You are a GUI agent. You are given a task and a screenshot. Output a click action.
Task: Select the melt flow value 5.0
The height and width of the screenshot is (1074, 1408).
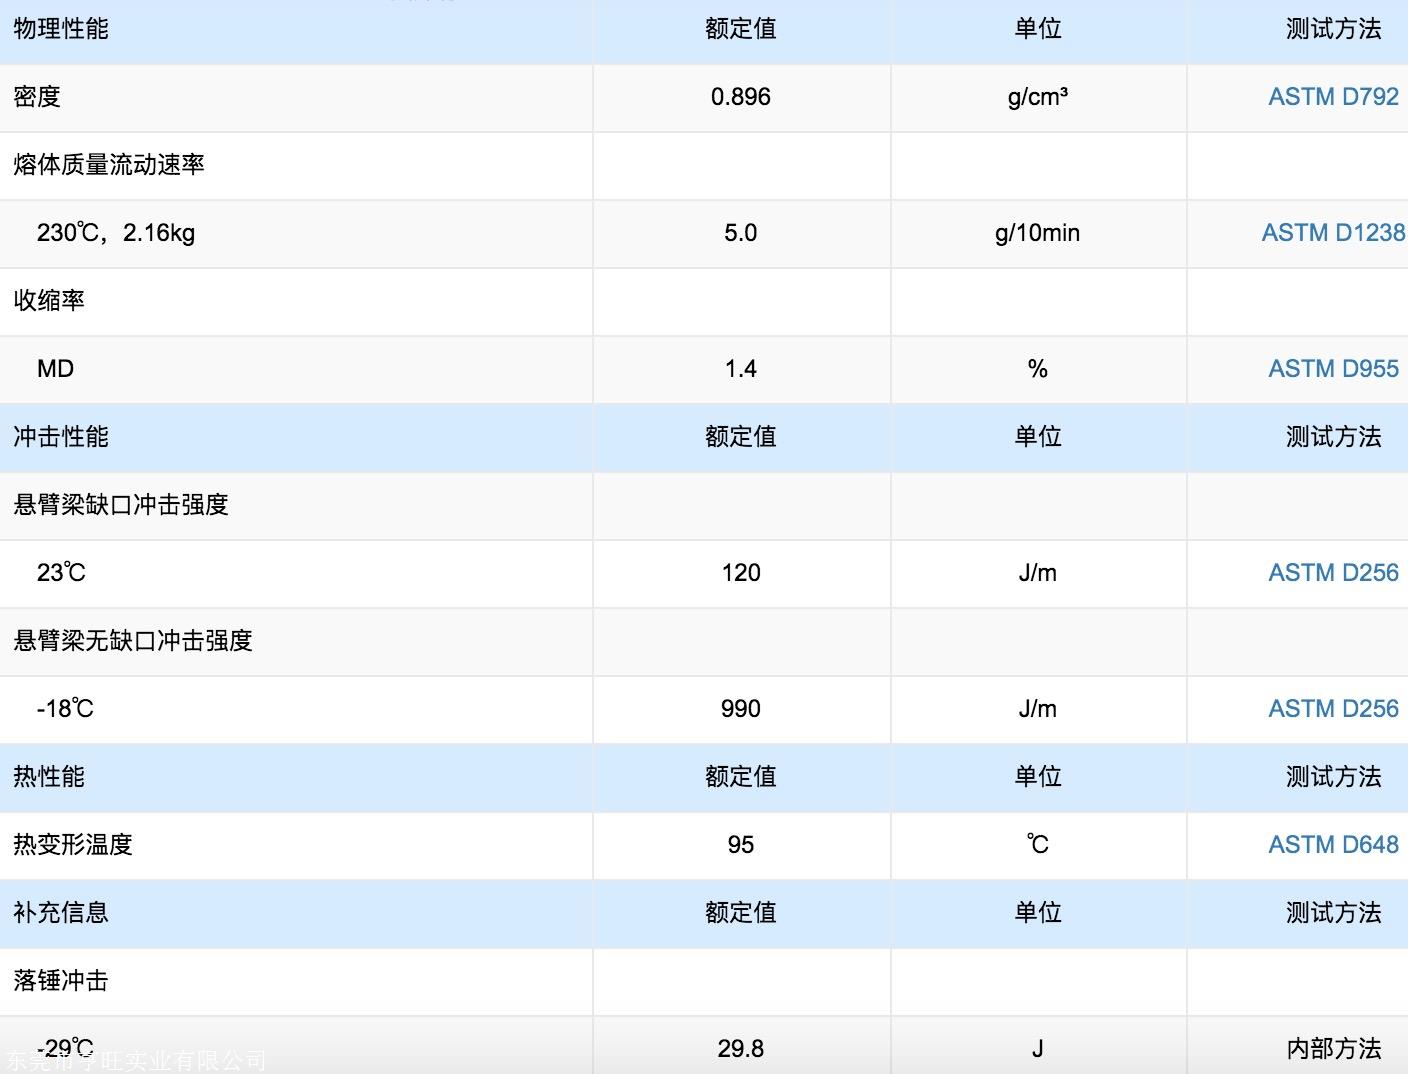pos(741,233)
